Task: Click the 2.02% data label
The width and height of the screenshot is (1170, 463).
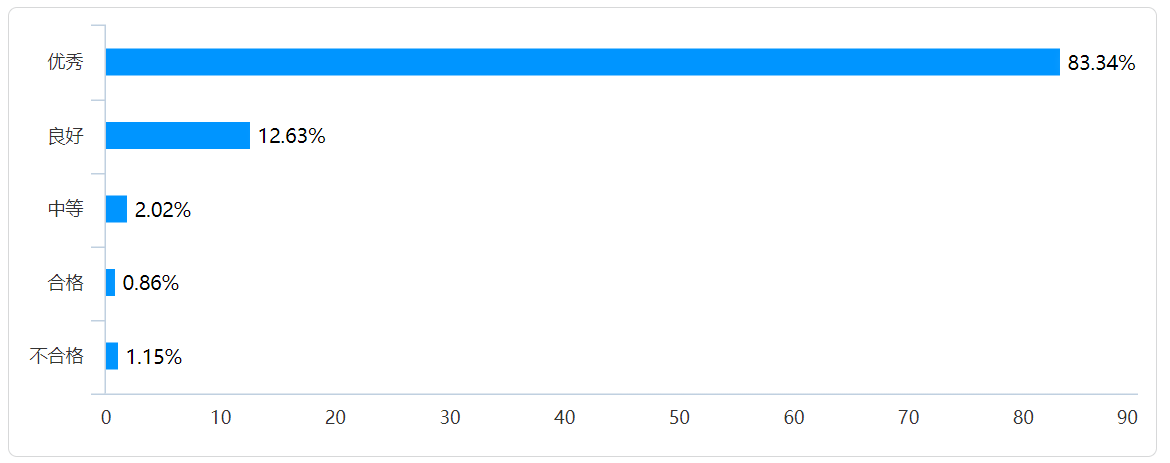Action: click(162, 210)
